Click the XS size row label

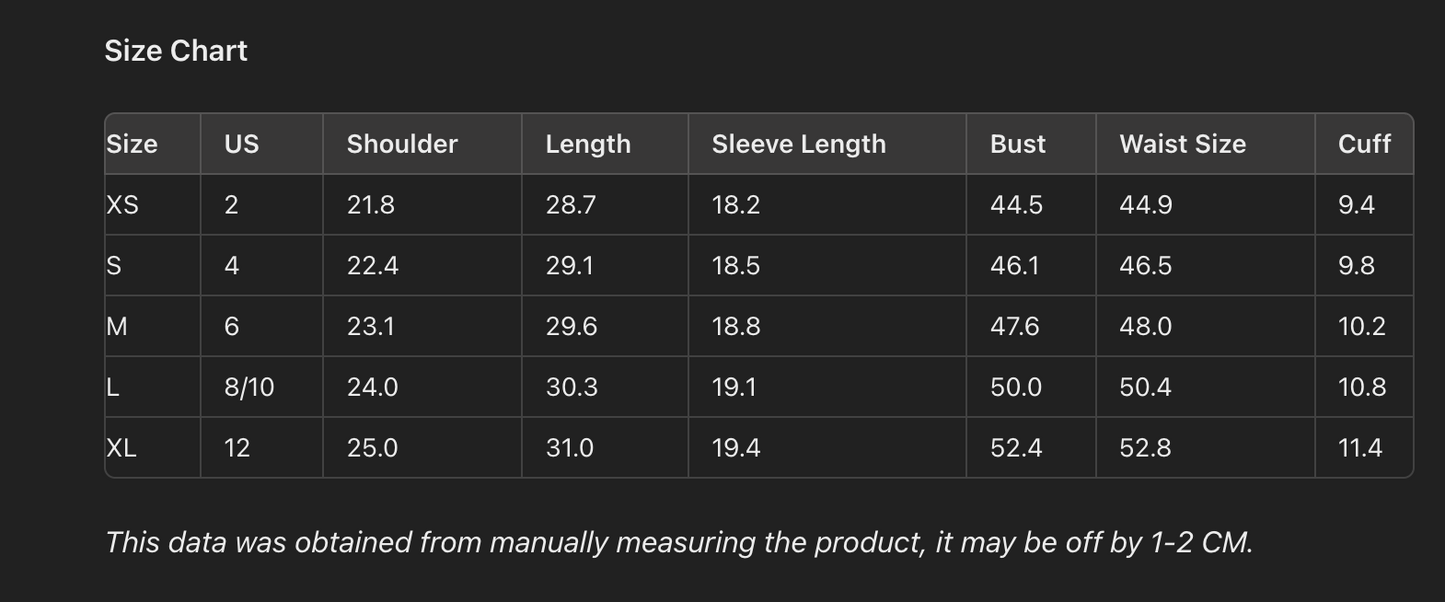[123, 205]
